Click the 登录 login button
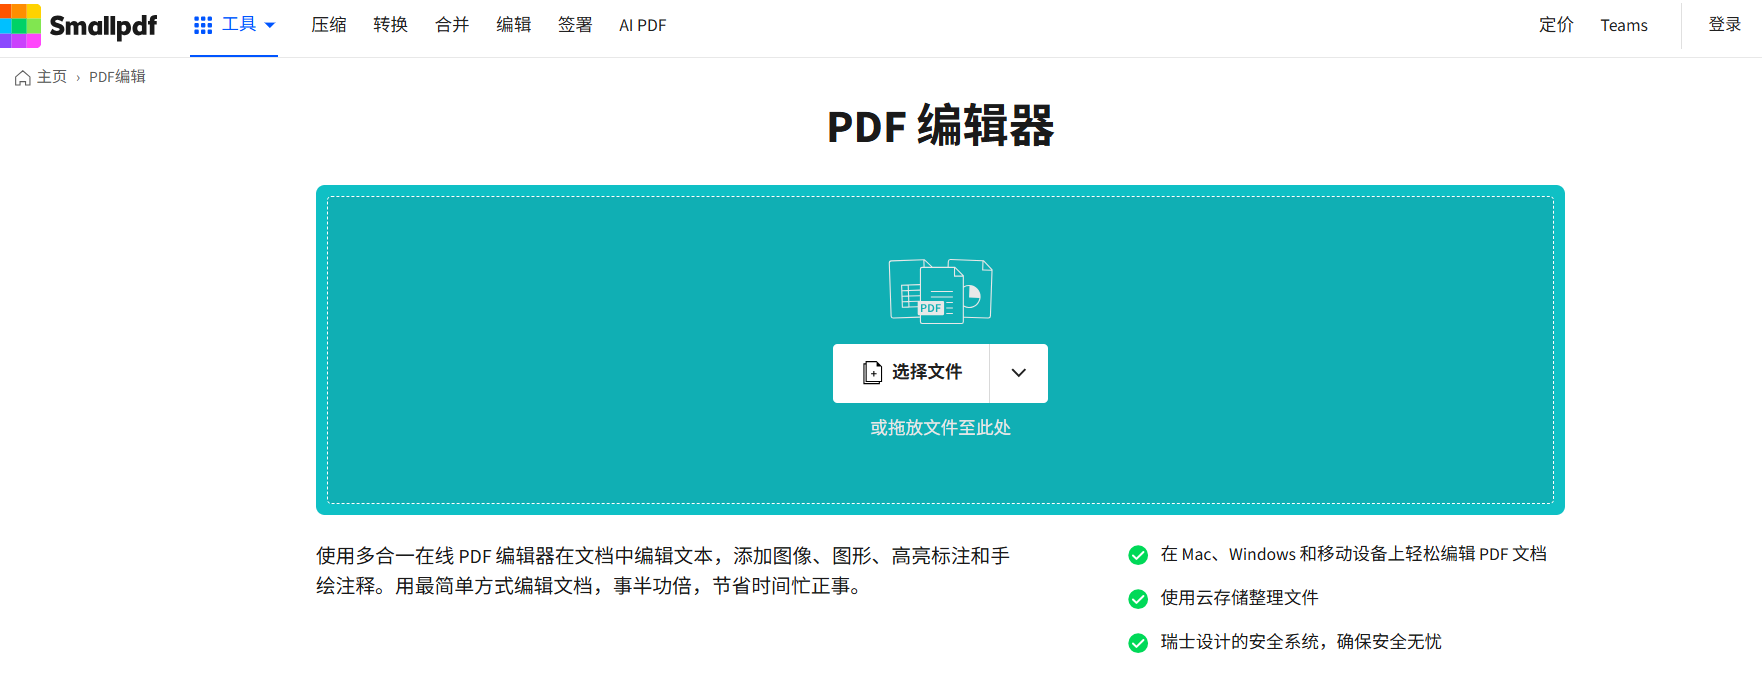 (1725, 25)
